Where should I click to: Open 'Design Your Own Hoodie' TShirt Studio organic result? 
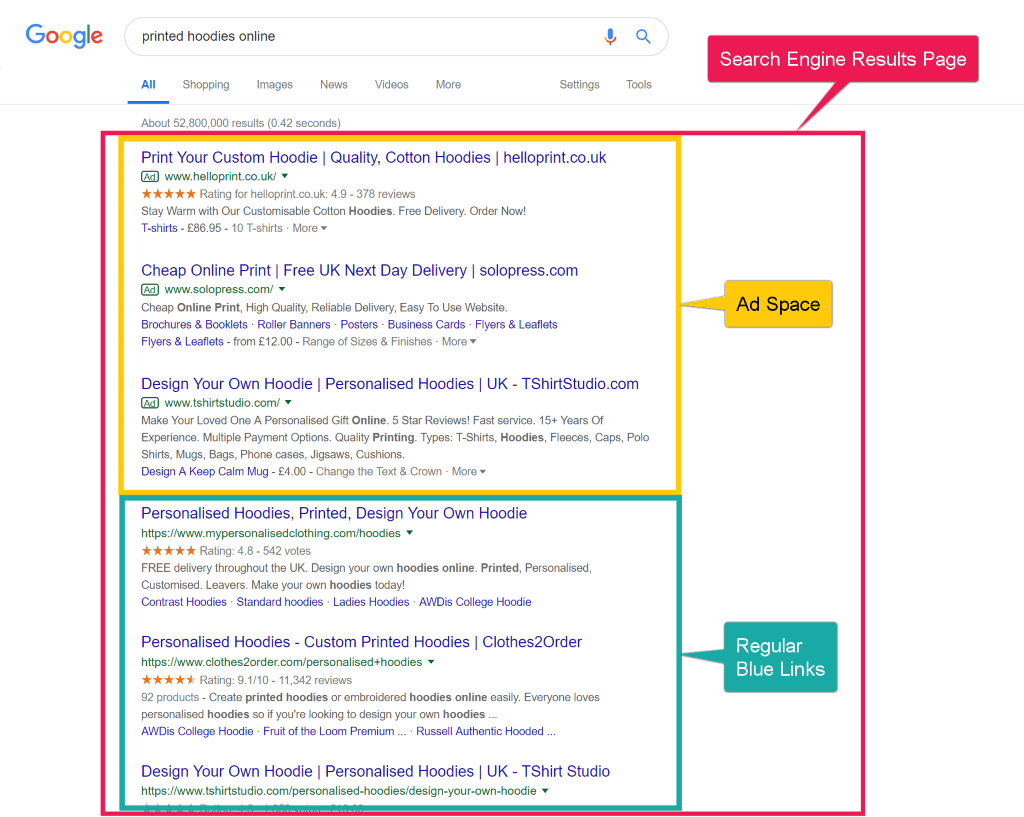click(376, 771)
